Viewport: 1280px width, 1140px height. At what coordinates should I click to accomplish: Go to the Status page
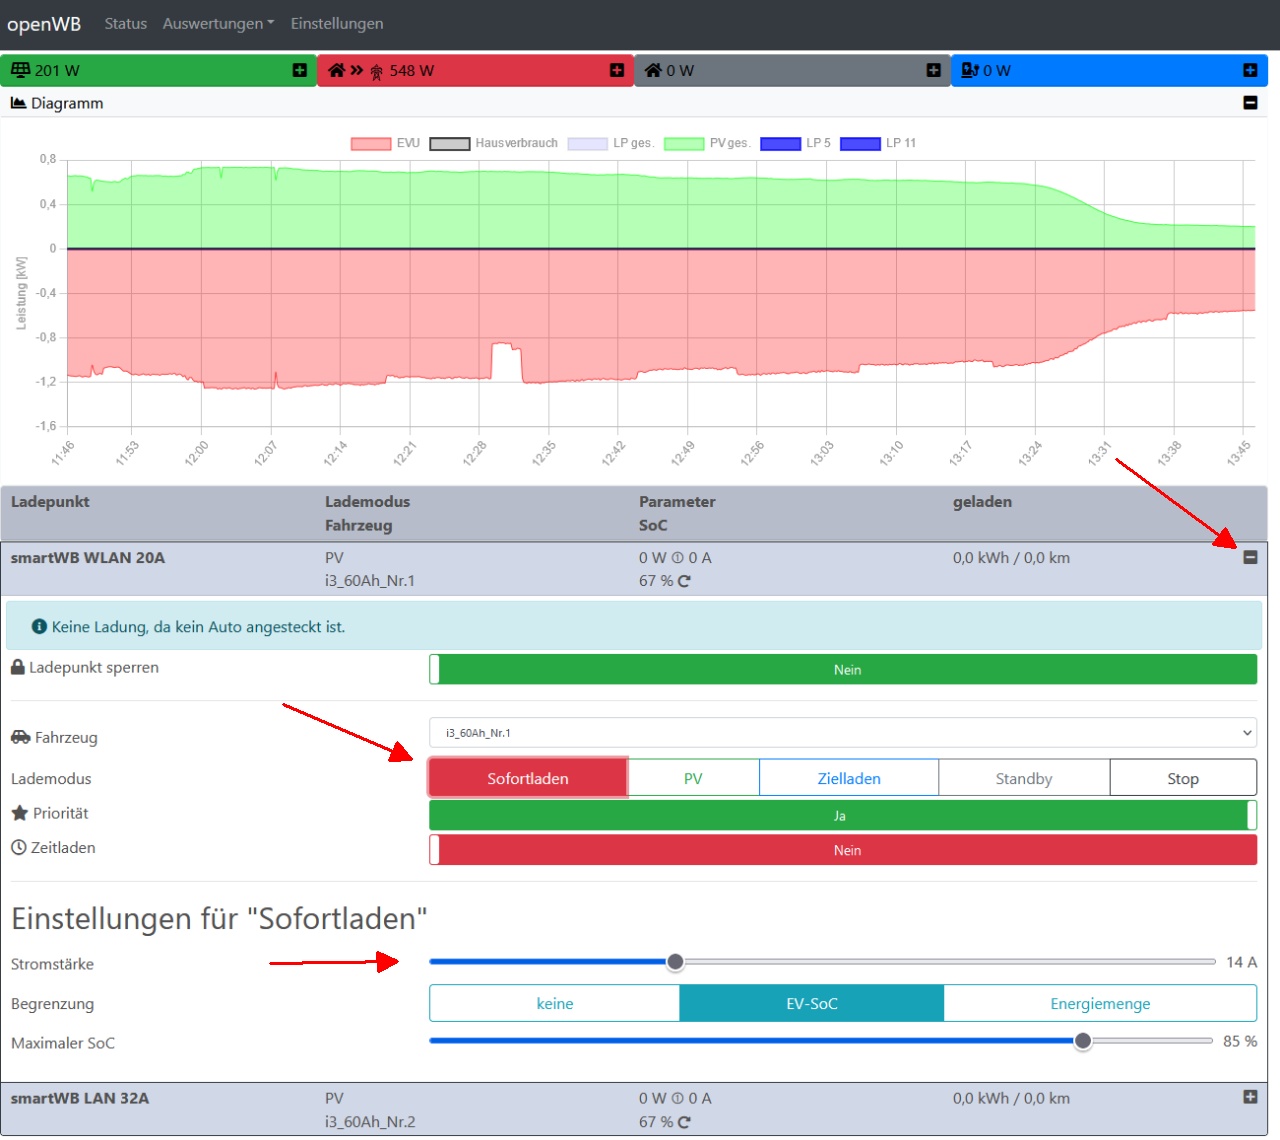[125, 24]
